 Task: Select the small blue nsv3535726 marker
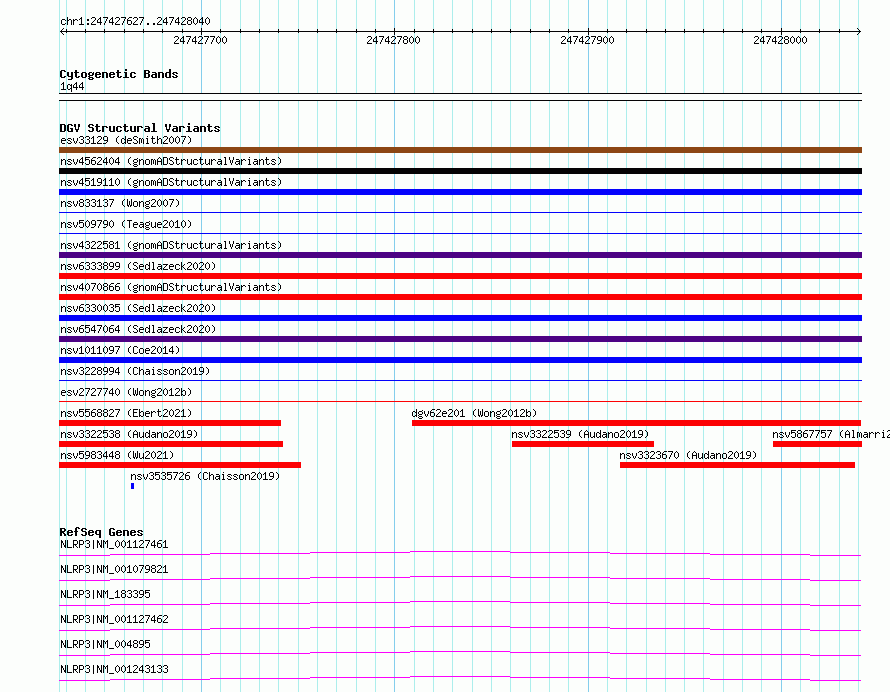132,486
